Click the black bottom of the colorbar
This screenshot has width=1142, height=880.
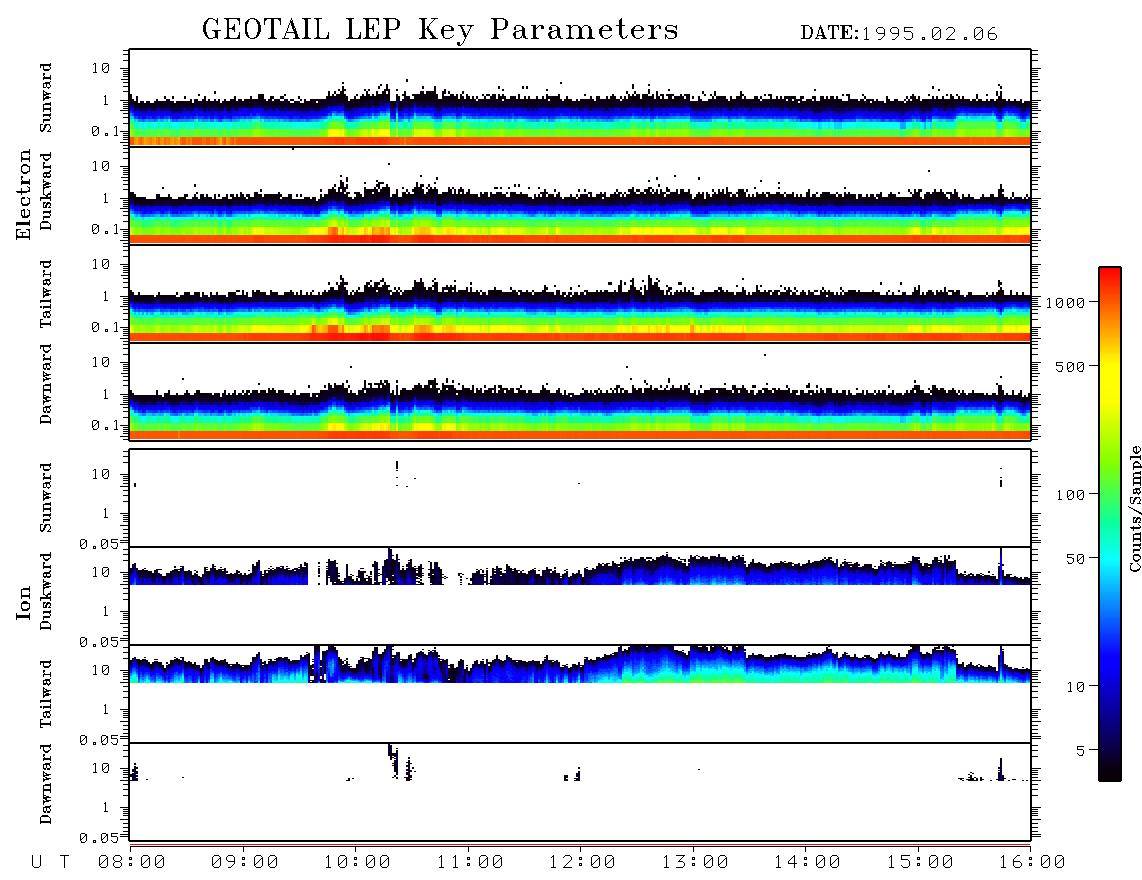[x=1110, y=772]
